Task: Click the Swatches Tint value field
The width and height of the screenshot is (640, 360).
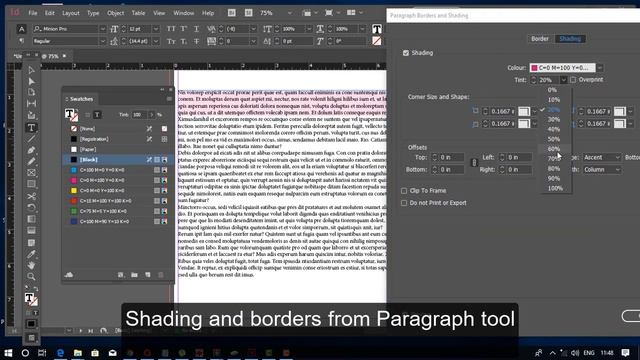Action: pos(139,115)
